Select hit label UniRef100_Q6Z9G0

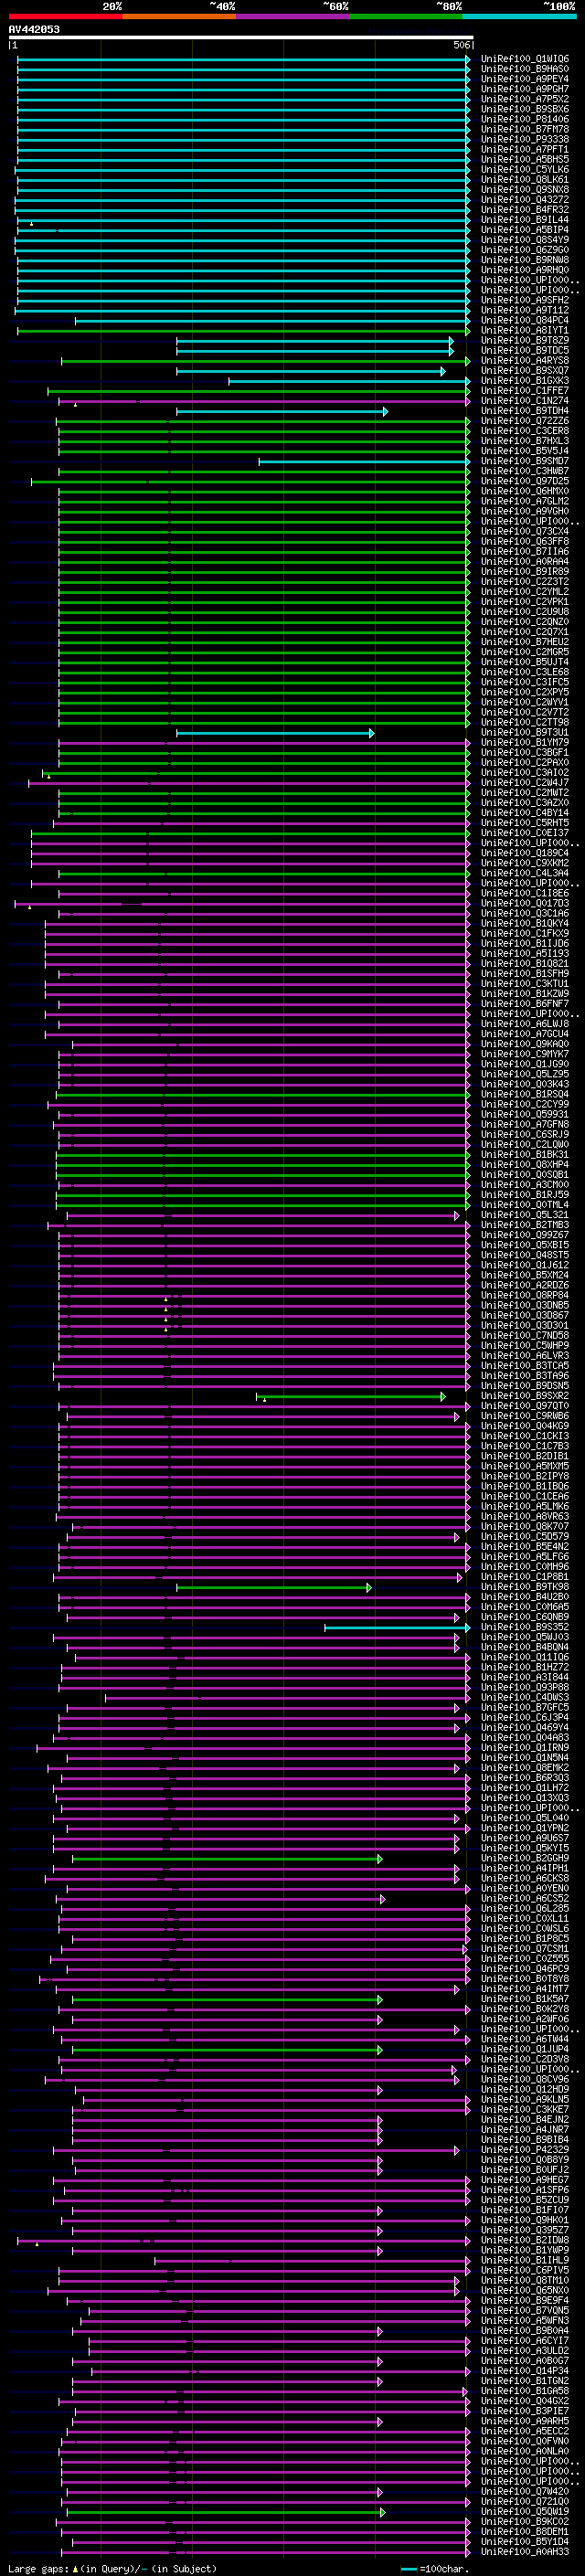(x=524, y=250)
